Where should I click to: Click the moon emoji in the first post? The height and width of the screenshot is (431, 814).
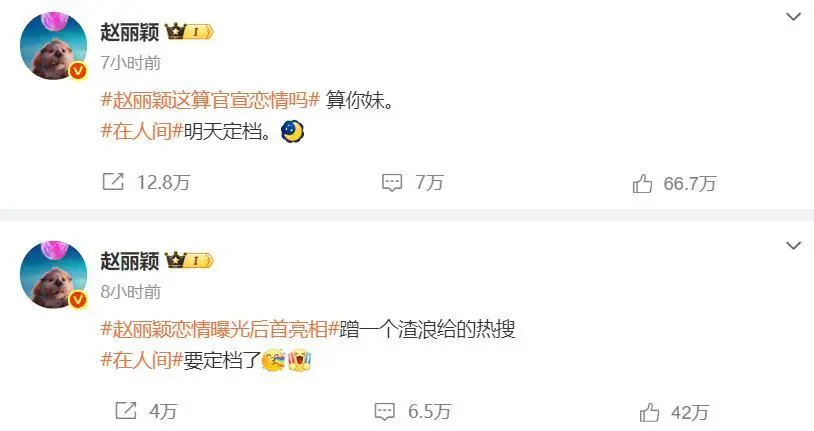pyautogui.click(x=292, y=131)
